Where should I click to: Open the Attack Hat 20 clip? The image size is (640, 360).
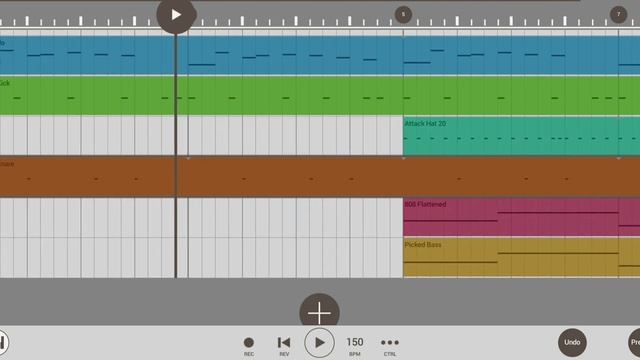click(521, 136)
